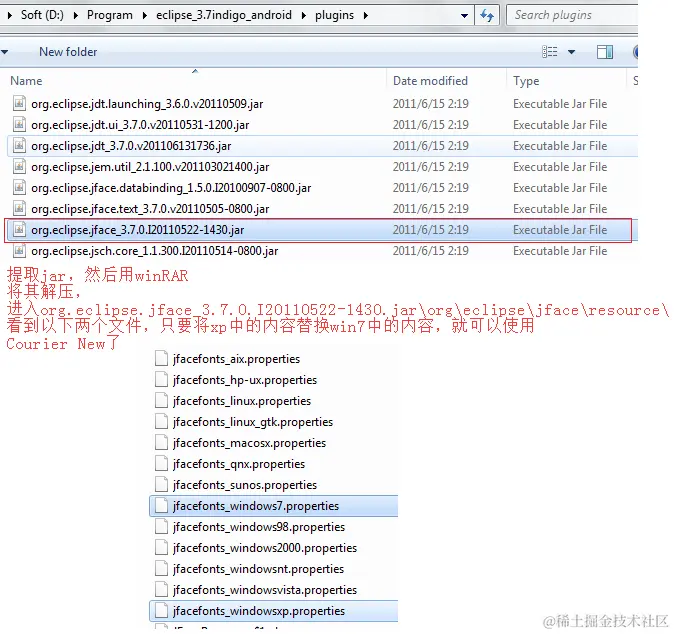This screenshot has height=634, width=674.
Task: Select the plugins breadcrumb
Action: pos(334,15)
